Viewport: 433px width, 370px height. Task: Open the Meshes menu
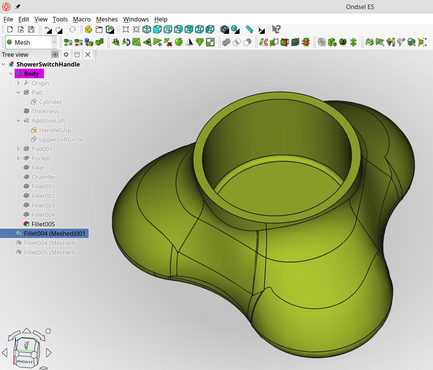point(107,19)
